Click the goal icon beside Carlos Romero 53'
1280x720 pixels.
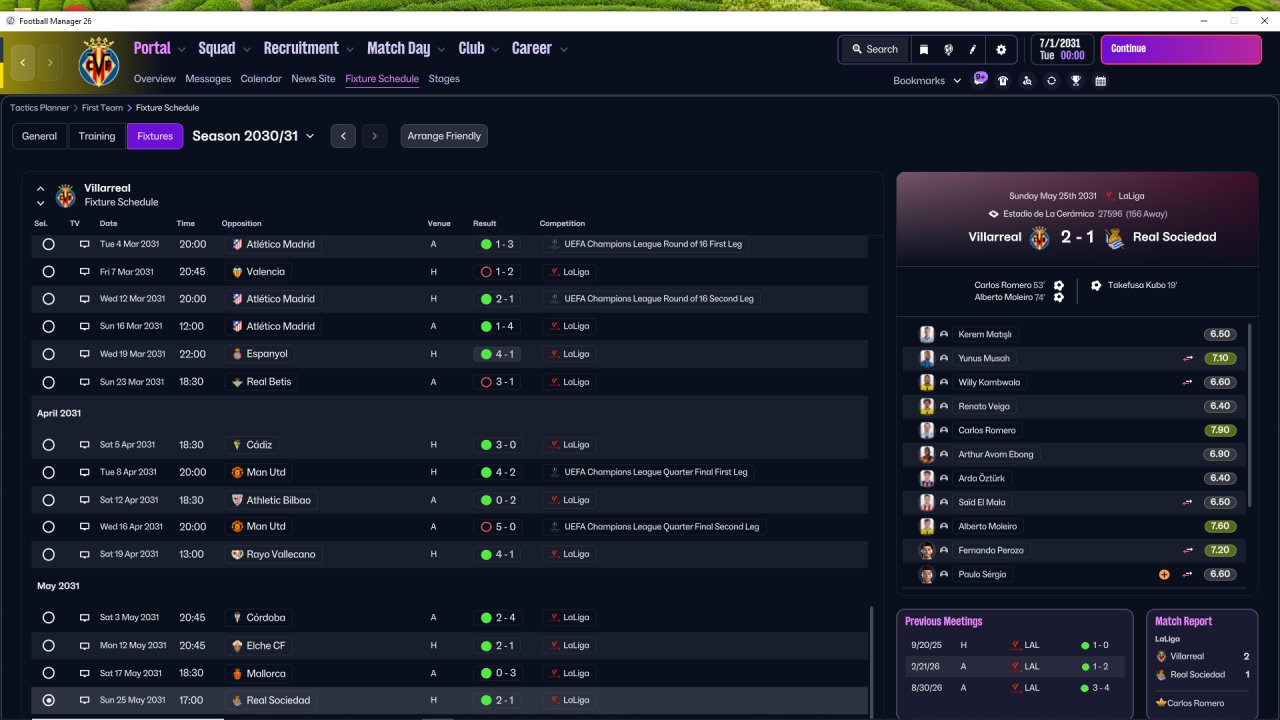(1059, 285)
